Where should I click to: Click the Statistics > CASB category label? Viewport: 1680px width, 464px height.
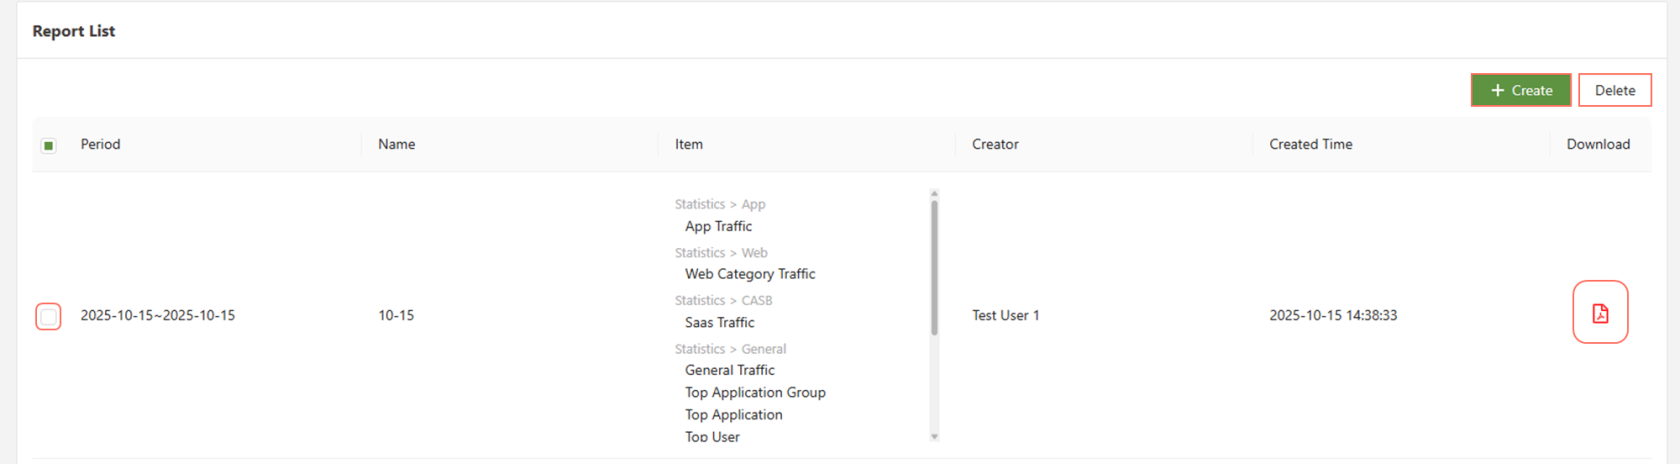723,300
